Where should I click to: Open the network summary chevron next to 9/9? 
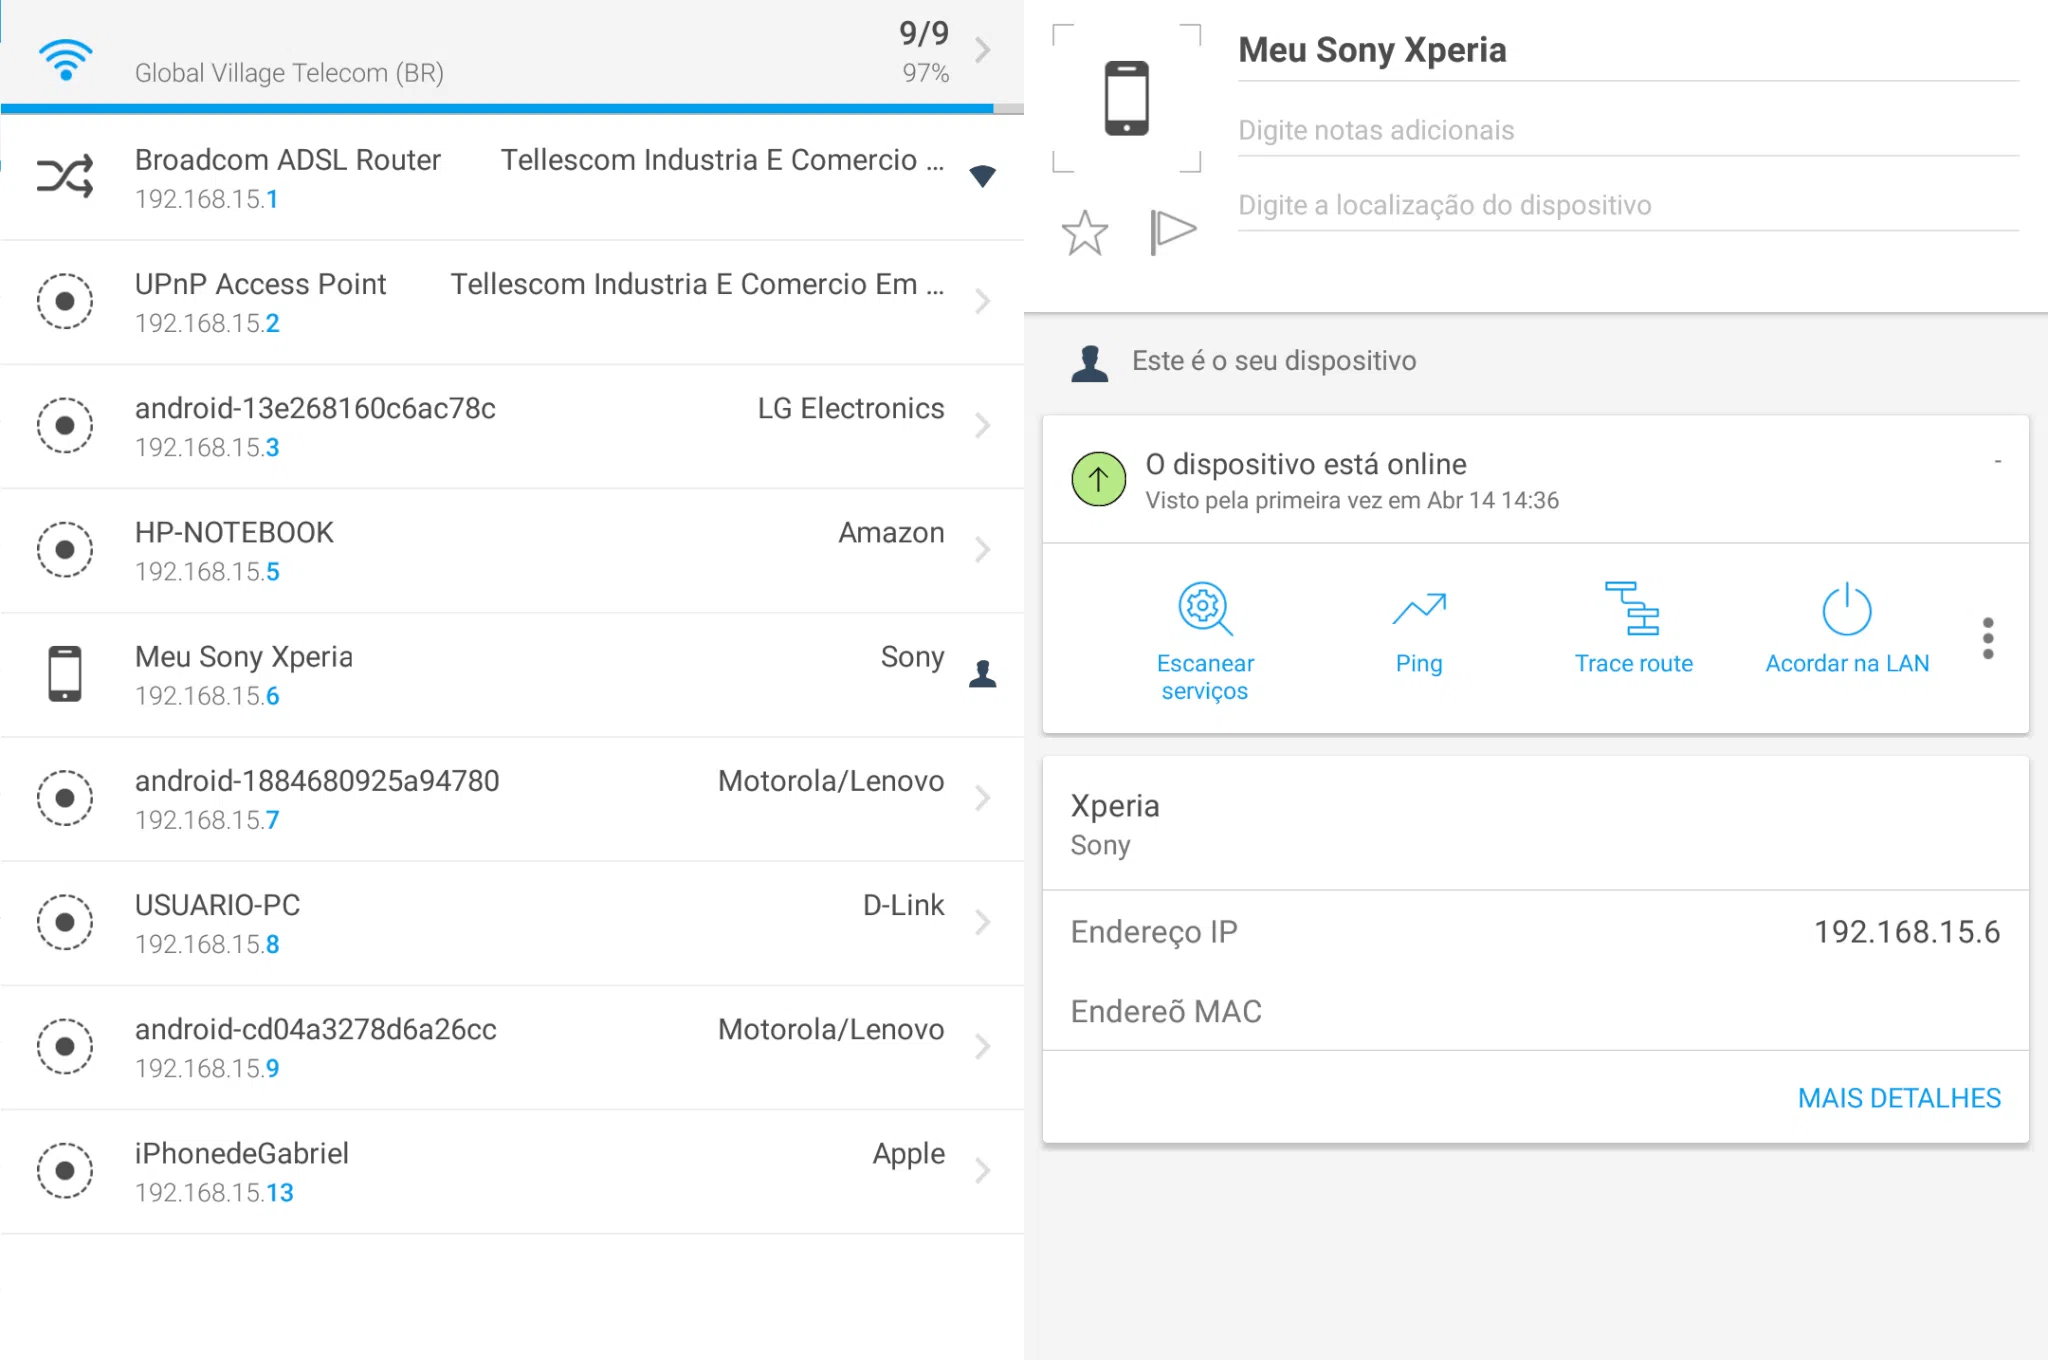(x=983, y=50)
